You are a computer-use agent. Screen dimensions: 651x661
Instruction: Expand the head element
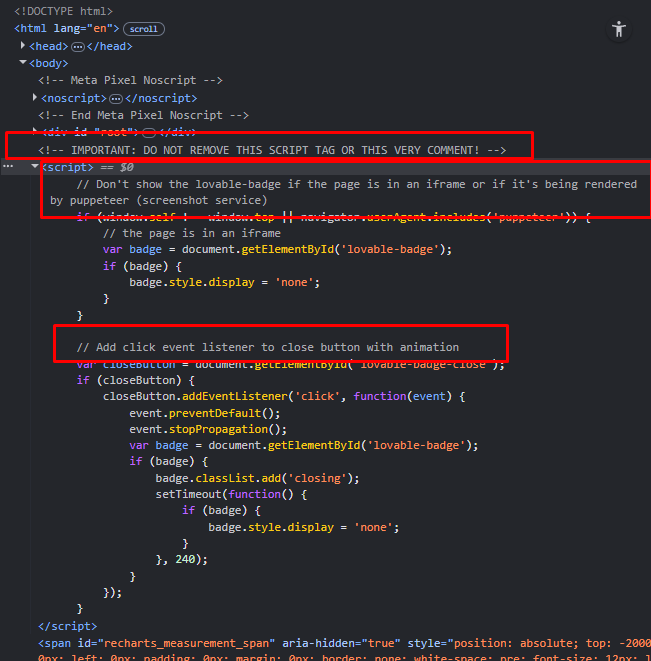pos(23,46)
